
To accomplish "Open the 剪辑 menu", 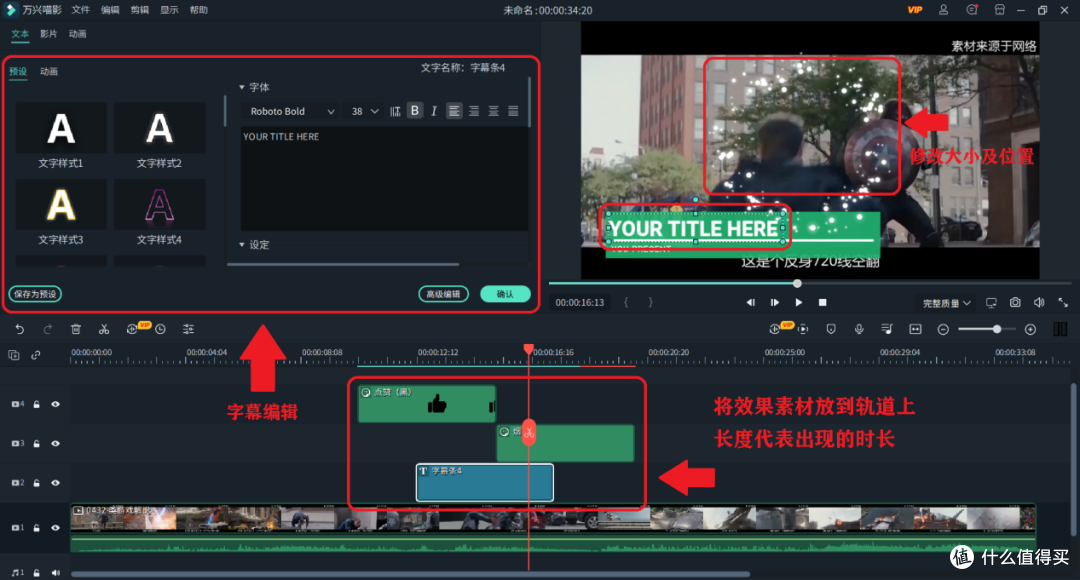I will point(140,10).
